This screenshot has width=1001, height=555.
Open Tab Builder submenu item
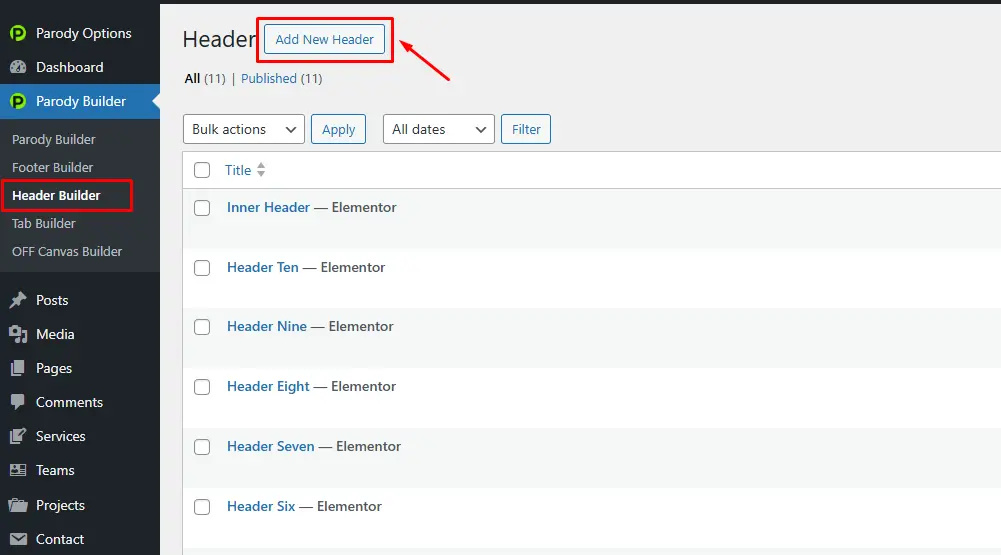click(x=43, y=224)
